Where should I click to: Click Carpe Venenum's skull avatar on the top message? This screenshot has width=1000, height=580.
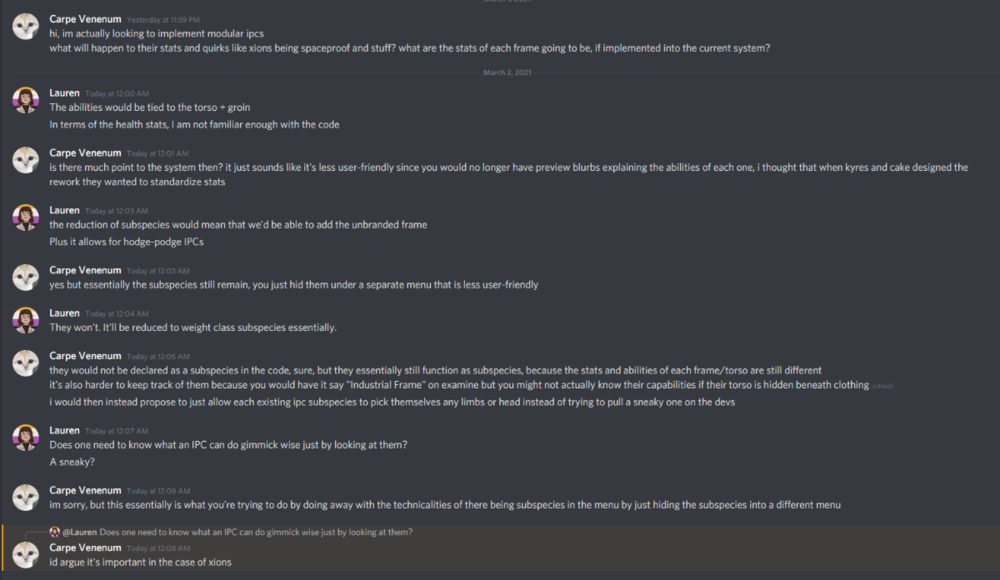[25, 25]
